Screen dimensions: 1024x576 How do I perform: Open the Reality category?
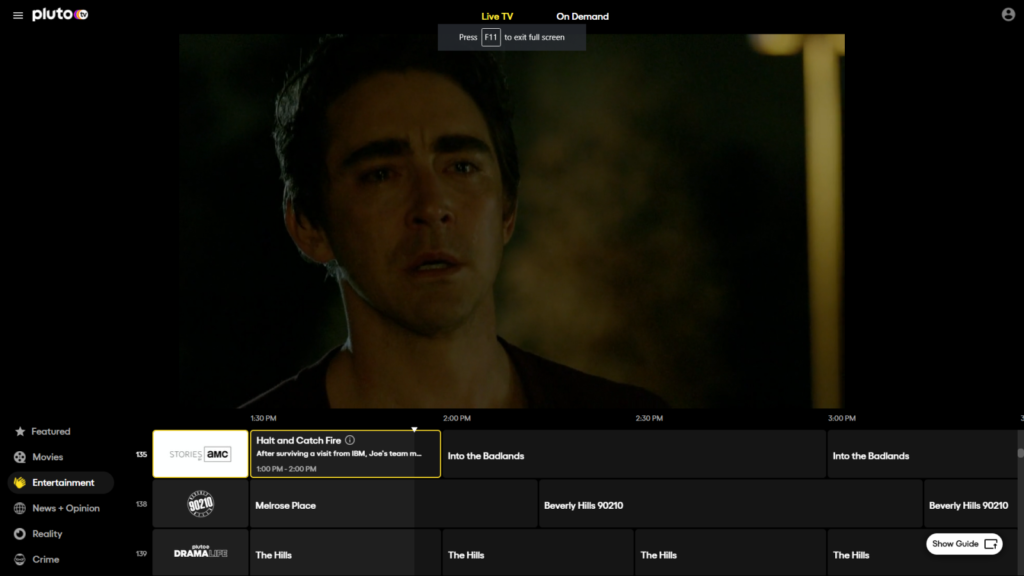click(x=48, y=534)
